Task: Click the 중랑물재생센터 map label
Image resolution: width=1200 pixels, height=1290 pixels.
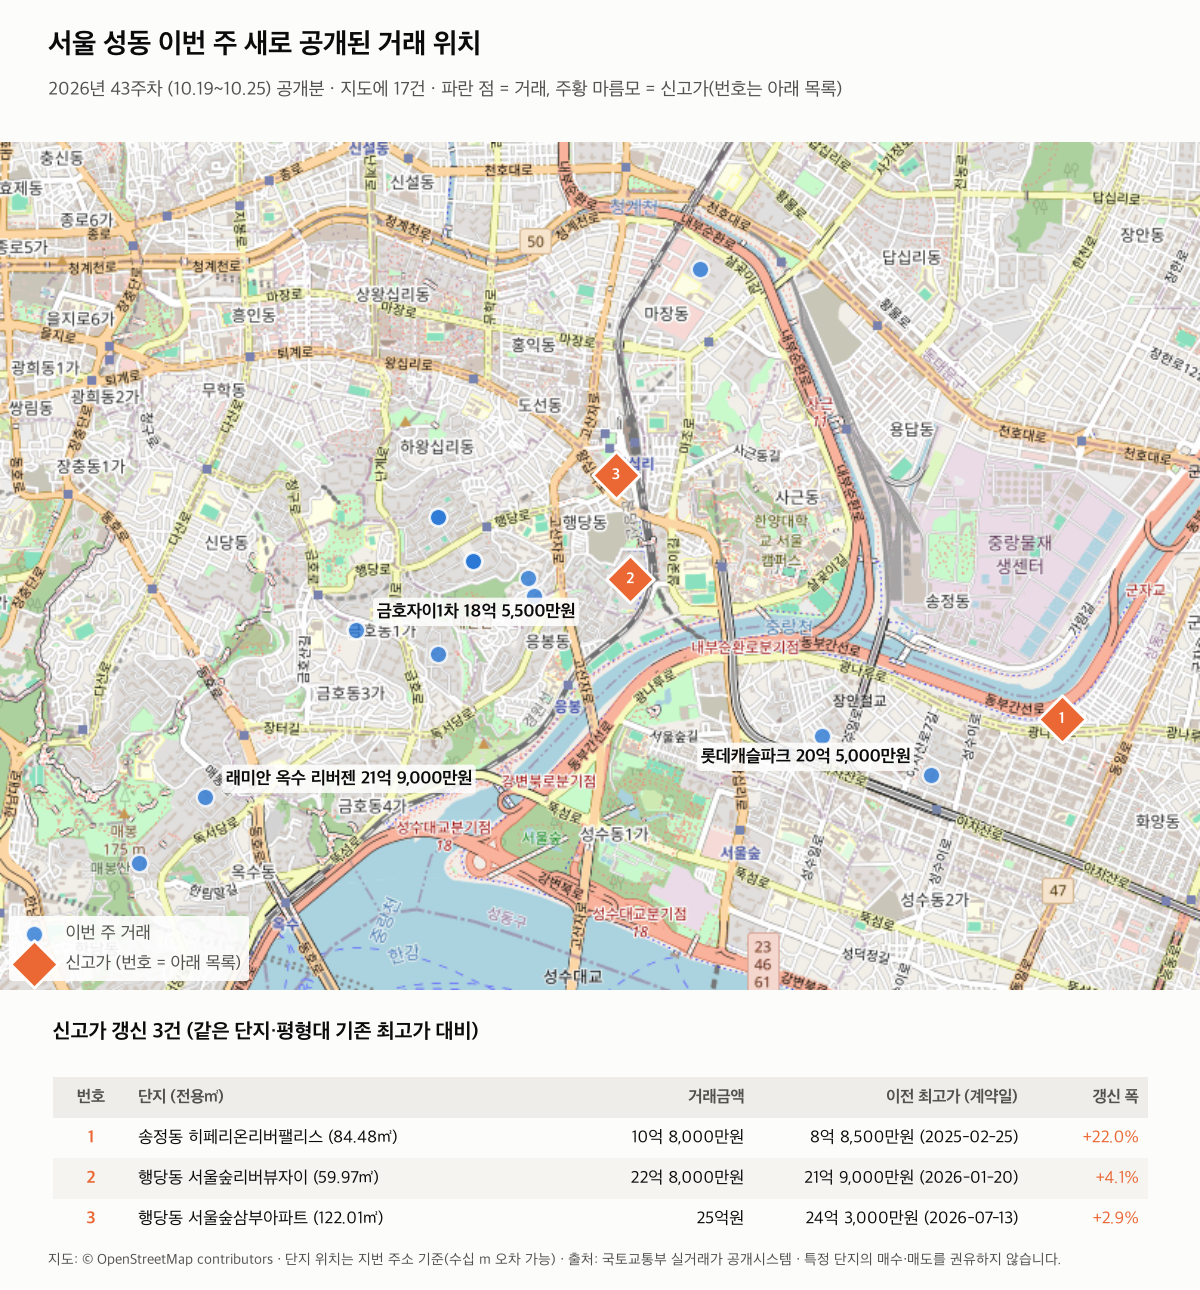Action: click(1020, 554)
